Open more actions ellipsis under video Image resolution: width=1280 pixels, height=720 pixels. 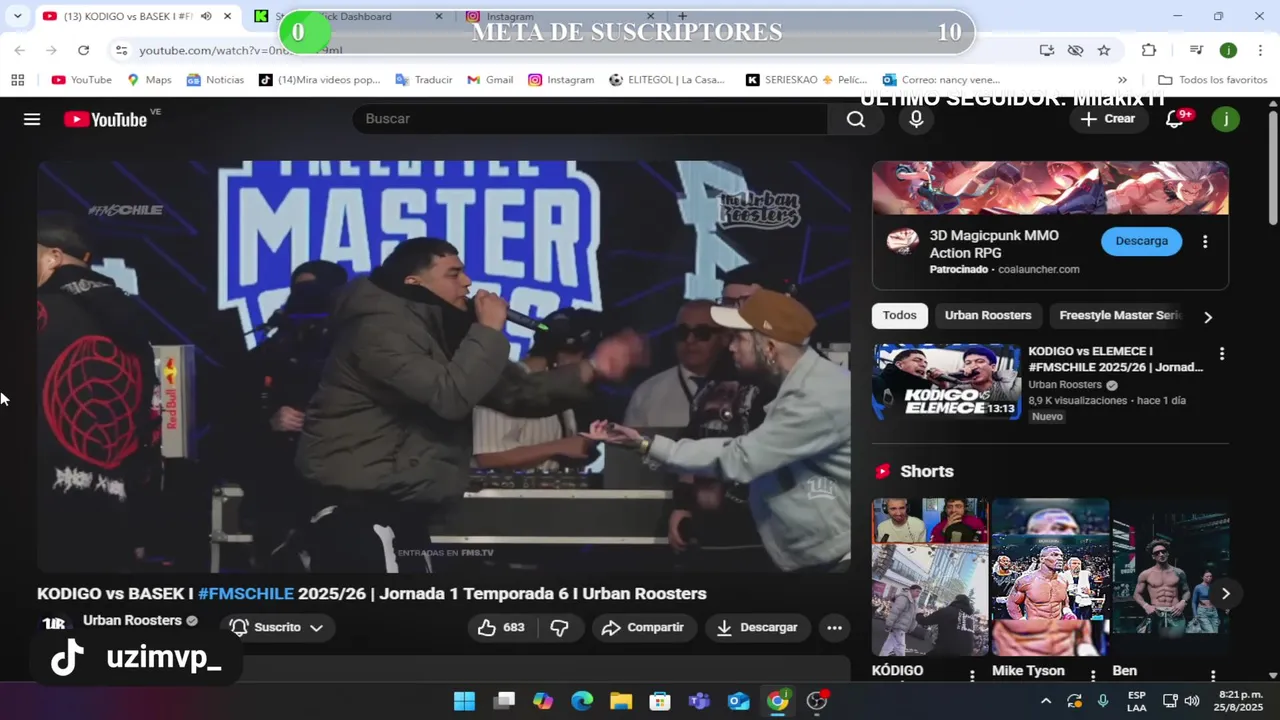click(834, 627)
